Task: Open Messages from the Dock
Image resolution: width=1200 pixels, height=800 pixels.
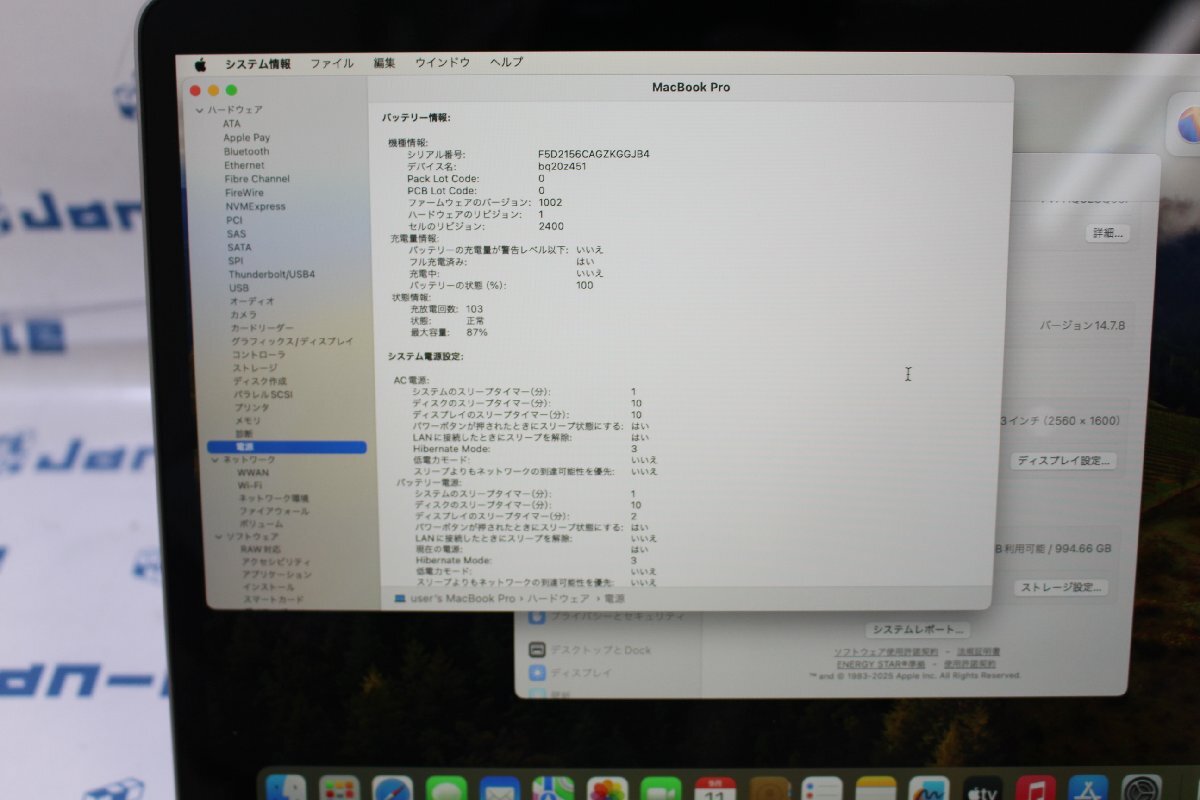Action: [446, 790]
